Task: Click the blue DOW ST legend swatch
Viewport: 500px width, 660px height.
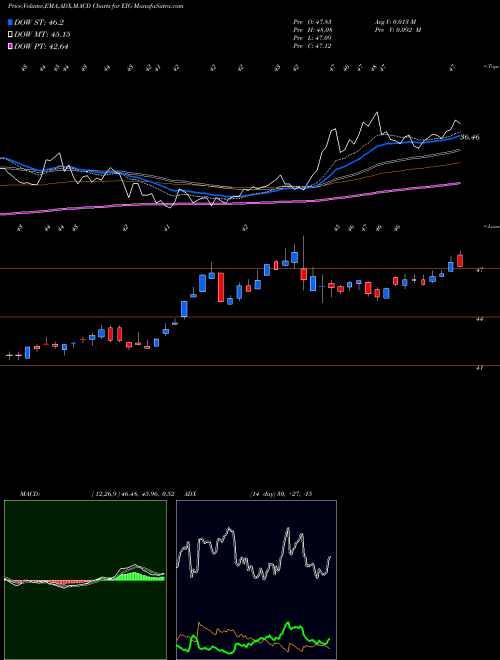Action: [x=11, y=23]
